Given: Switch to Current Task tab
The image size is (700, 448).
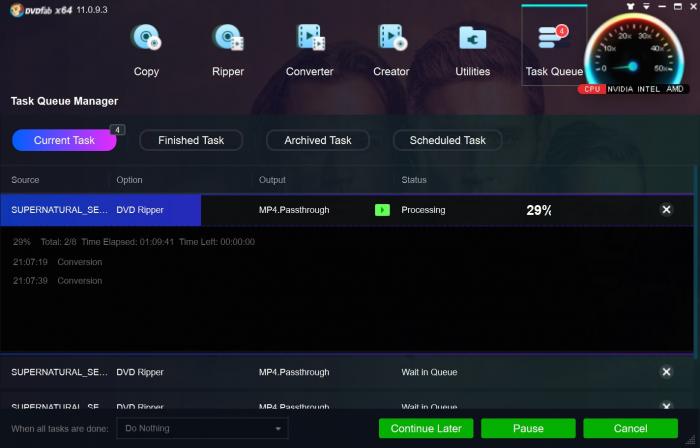Looking at the screenshot, I should coord(64,140).
